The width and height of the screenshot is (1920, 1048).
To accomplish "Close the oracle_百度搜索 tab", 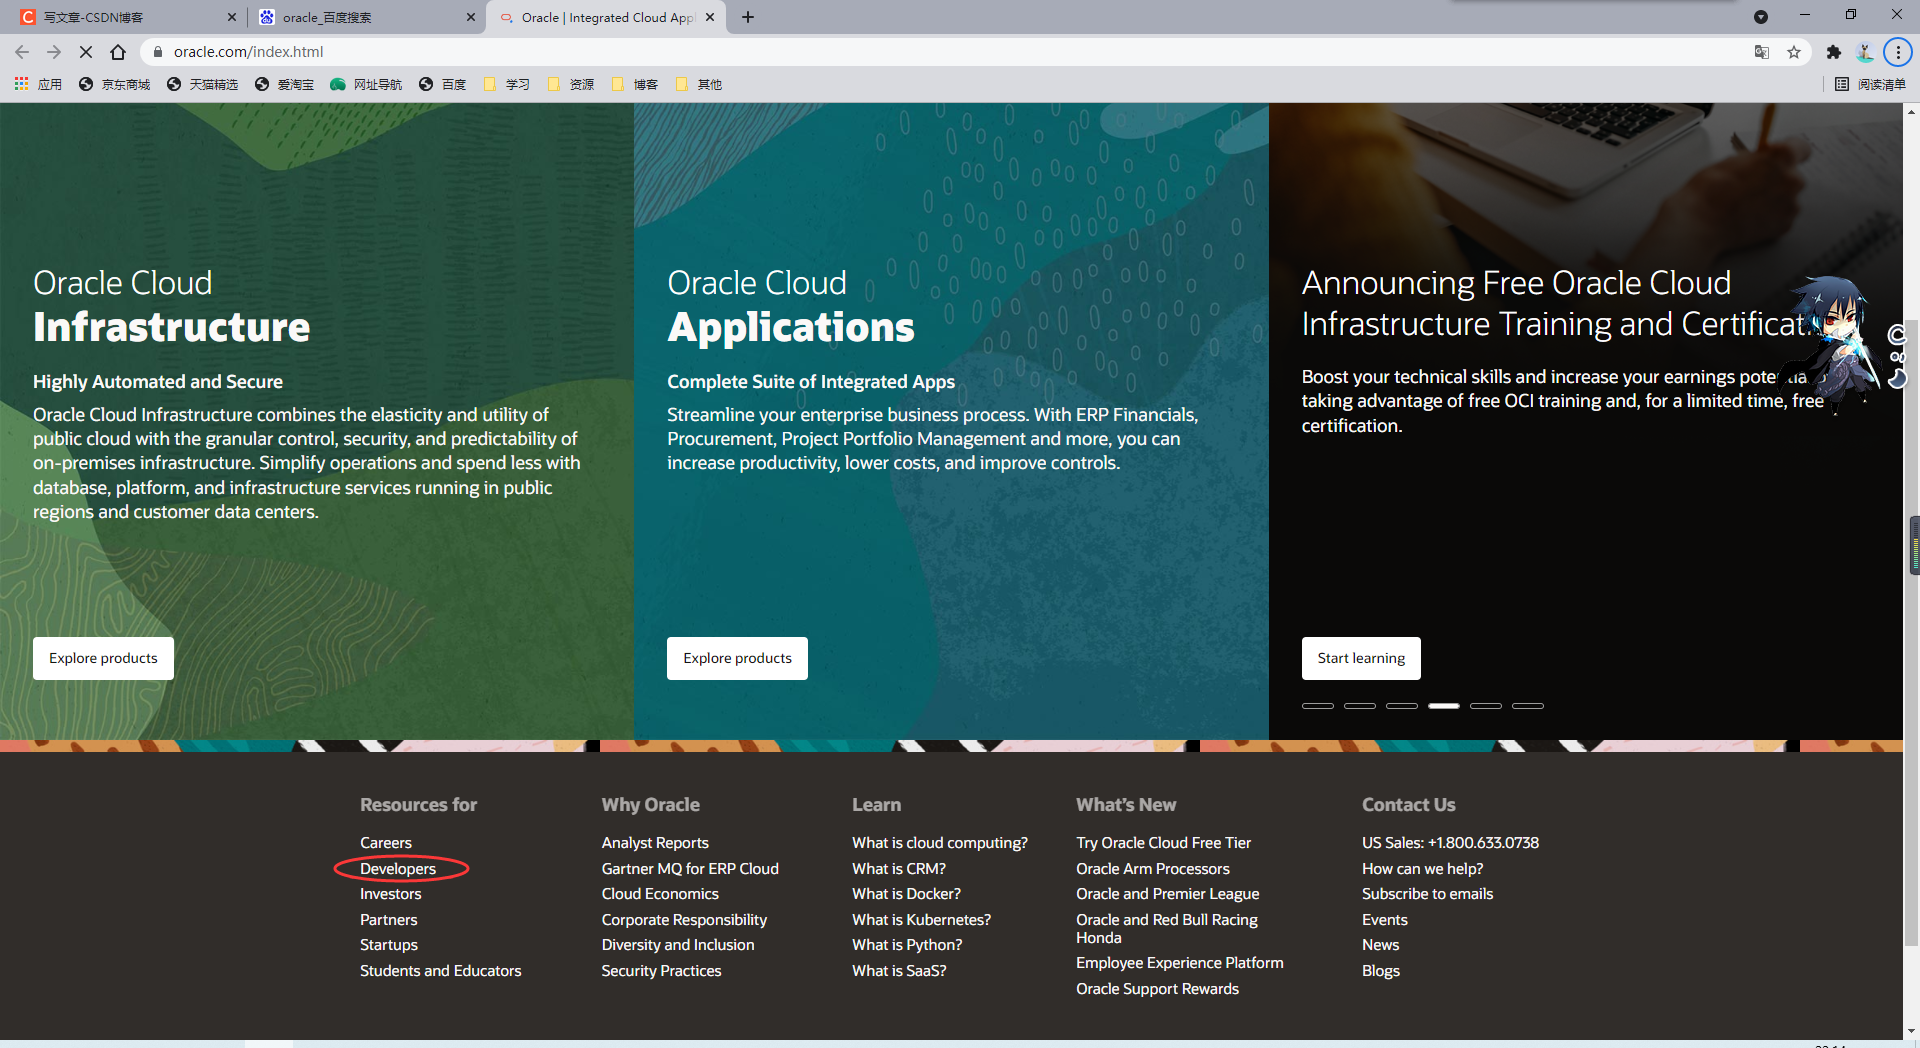I will (471, 17).
